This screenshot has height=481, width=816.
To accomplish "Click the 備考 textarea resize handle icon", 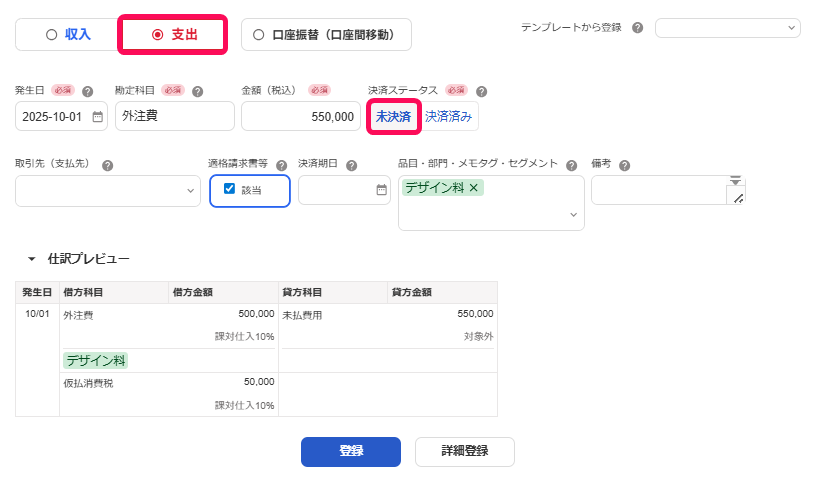I will point(738,198).
